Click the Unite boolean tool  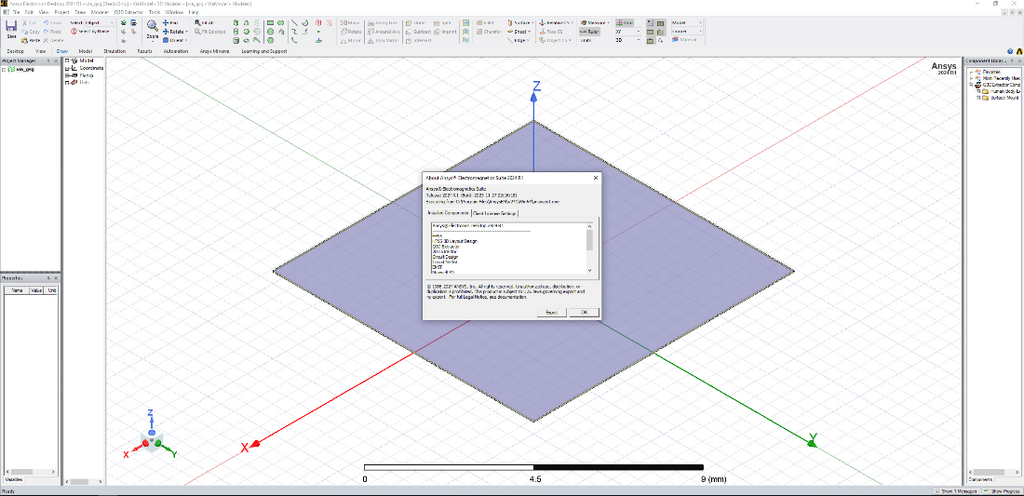click(x=414, y=23)
